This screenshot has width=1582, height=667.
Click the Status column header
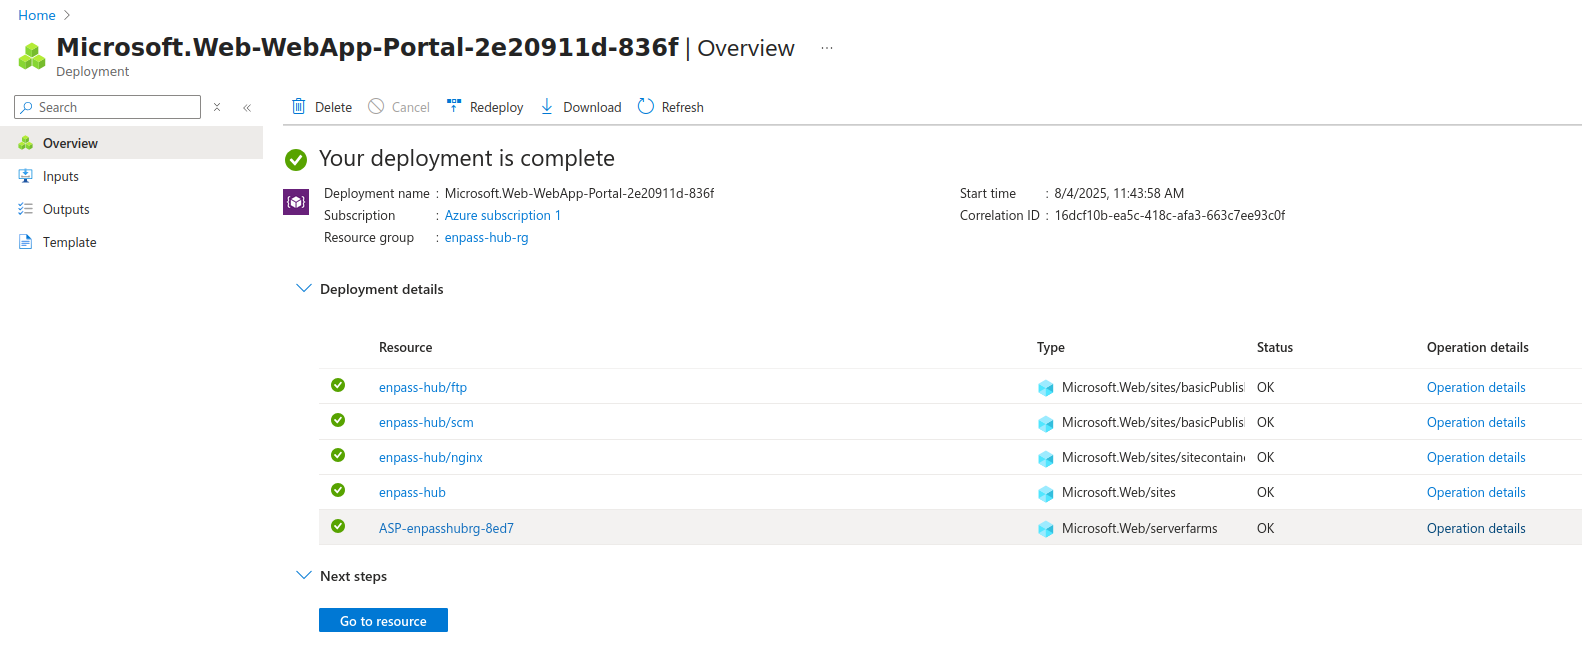tap(1274, 347)
